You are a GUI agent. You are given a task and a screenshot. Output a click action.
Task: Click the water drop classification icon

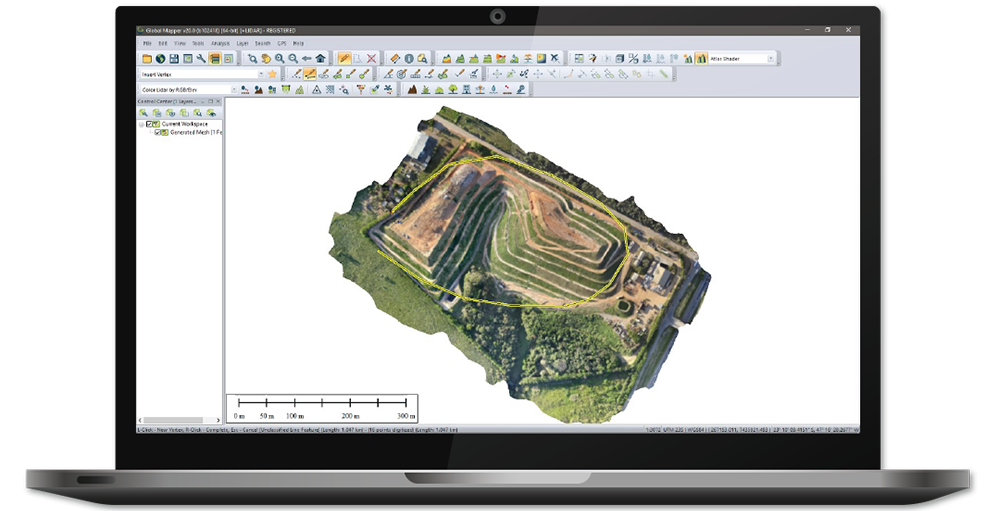coord(494,89)
